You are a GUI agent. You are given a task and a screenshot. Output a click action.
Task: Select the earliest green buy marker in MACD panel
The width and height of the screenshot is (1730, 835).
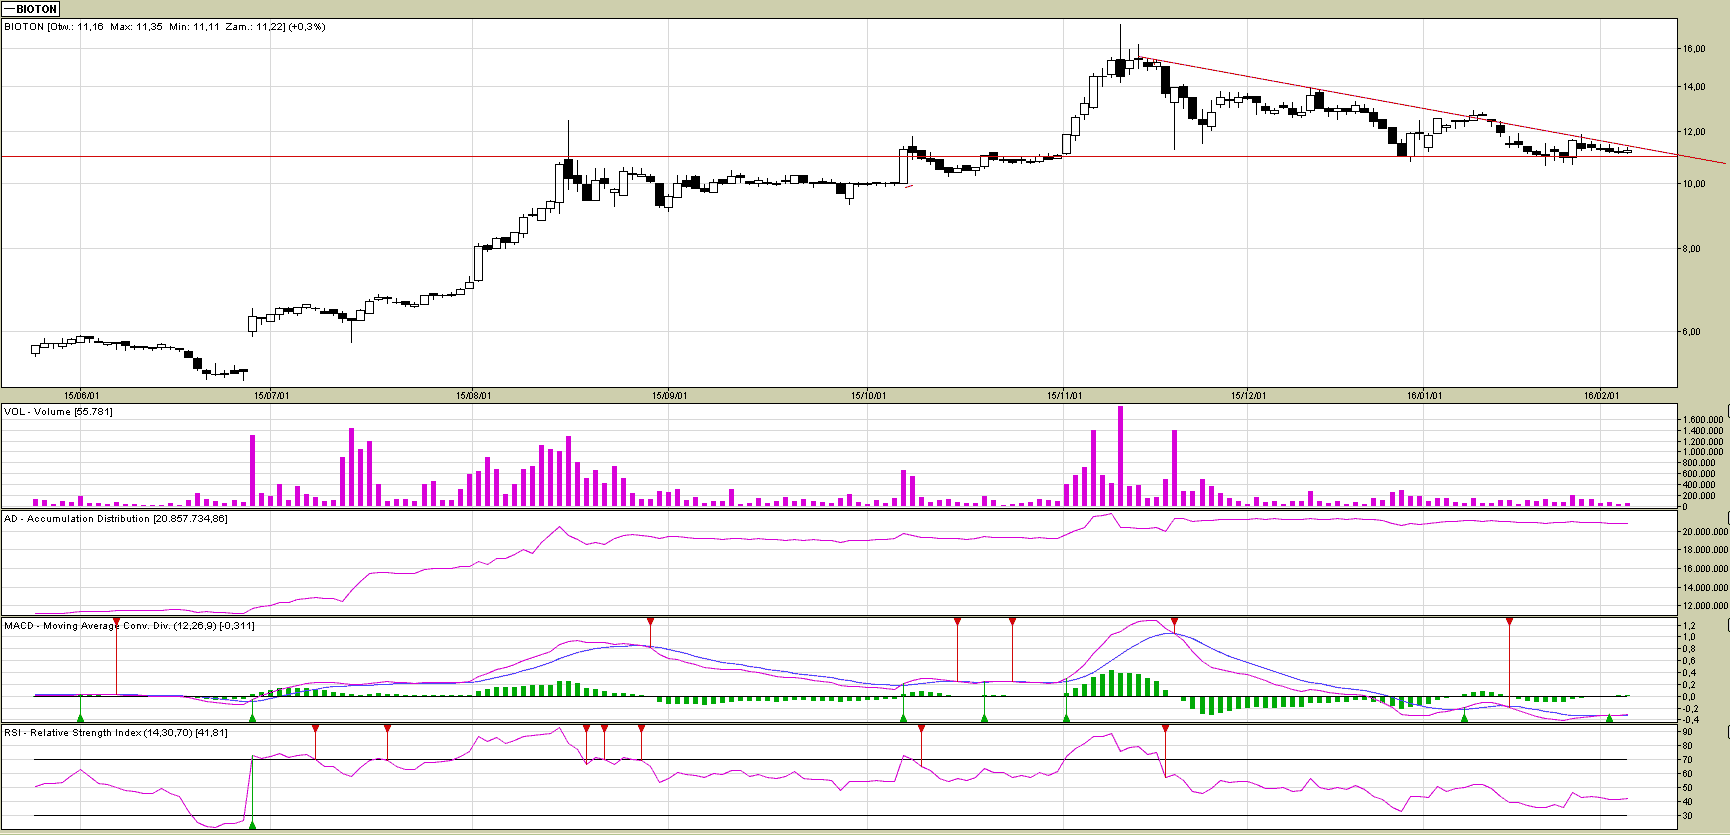click(x=80, y=716)
